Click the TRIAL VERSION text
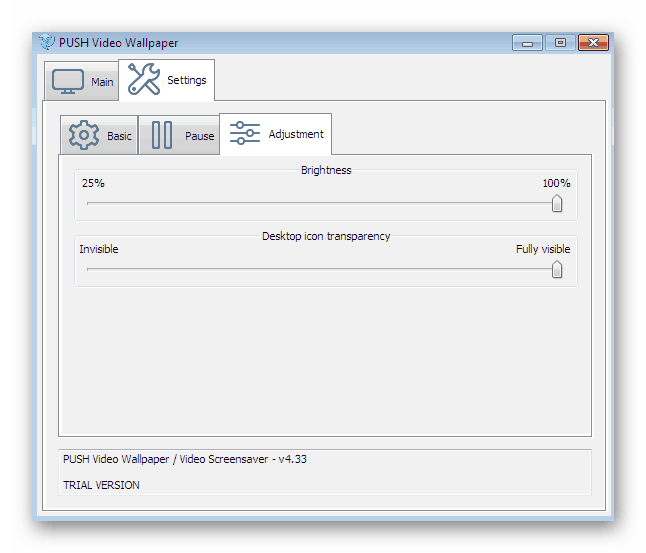The width and height of the screenshot is (646, 553). (101, 485)
